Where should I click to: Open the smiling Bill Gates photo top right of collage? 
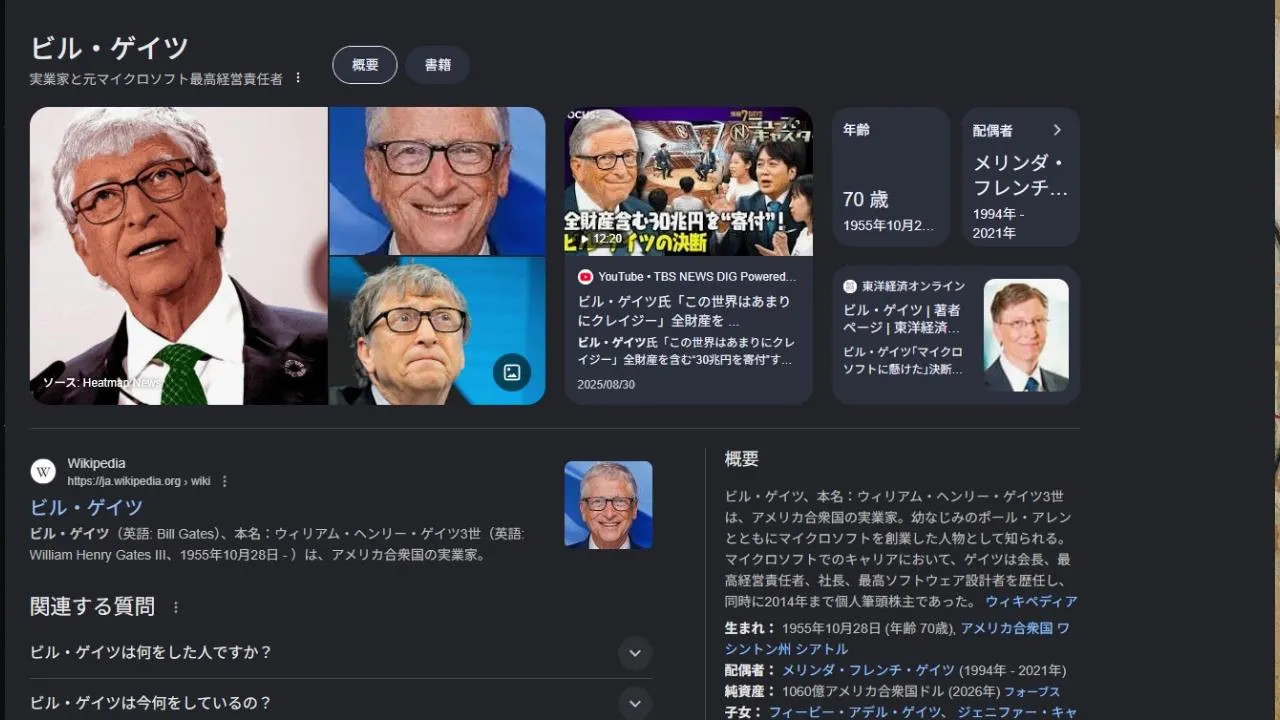pyautogui.click(x=438, y=181)
